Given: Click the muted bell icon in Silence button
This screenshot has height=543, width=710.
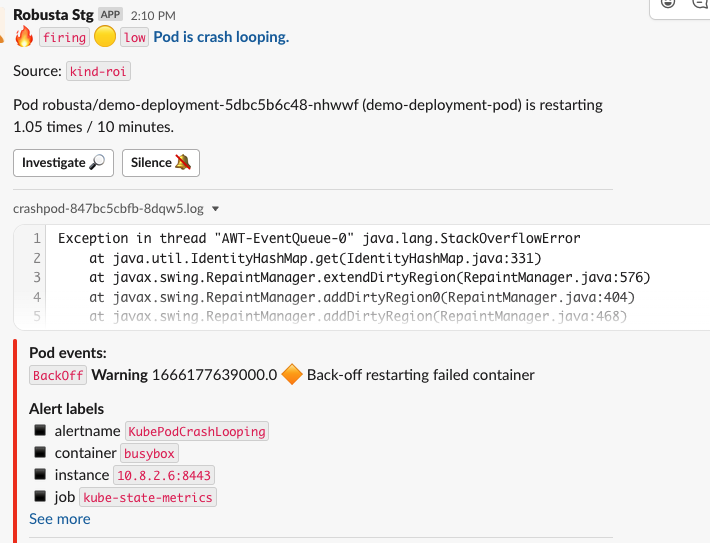Looking at the screenshot, I should coord(183,162).
